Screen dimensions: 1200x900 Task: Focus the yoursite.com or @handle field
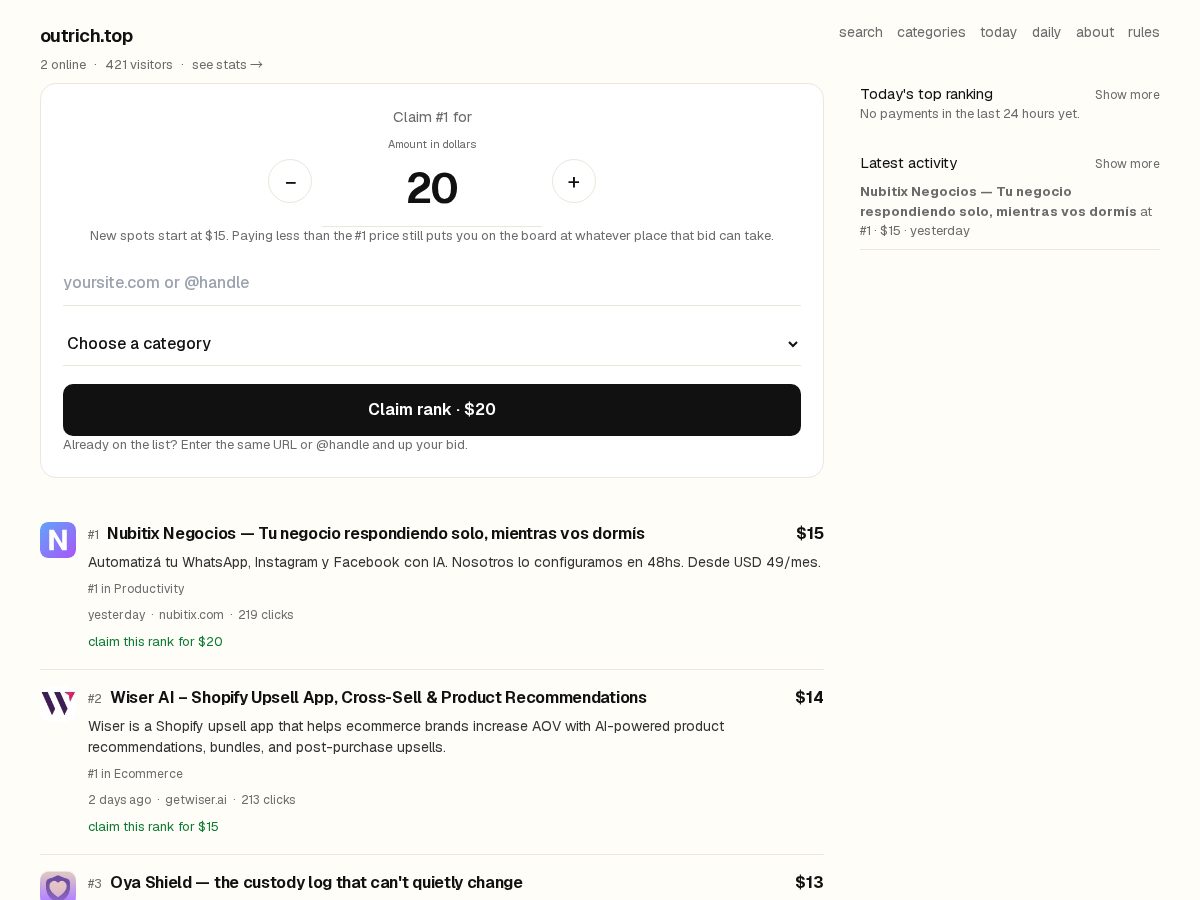[432, 283]
